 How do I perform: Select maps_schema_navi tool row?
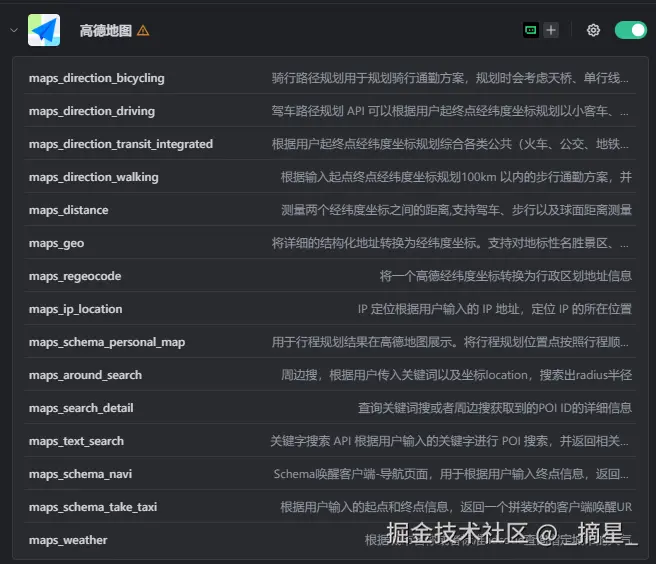[x=330, y=474]
